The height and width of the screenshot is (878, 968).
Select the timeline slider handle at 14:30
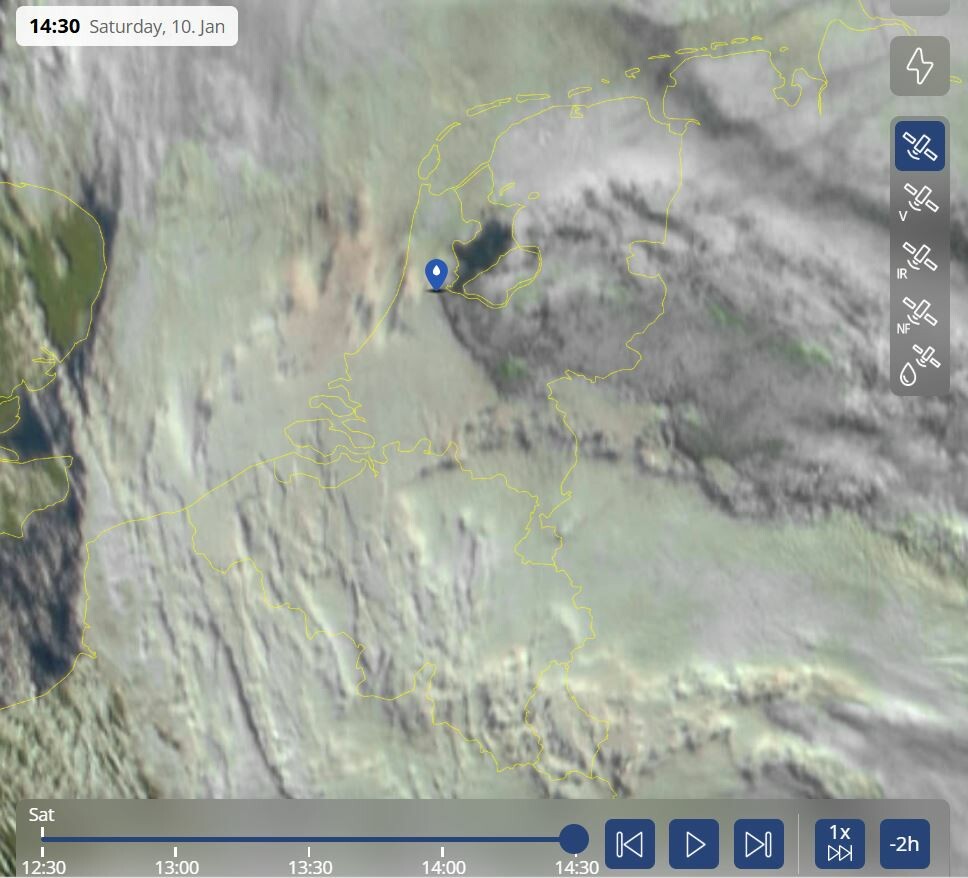click(574, 840)
